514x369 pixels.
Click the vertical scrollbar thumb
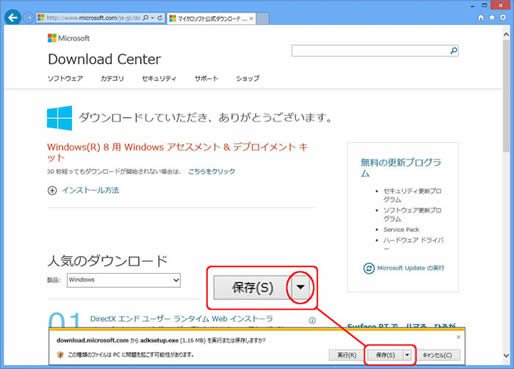[x=506, y=96]
